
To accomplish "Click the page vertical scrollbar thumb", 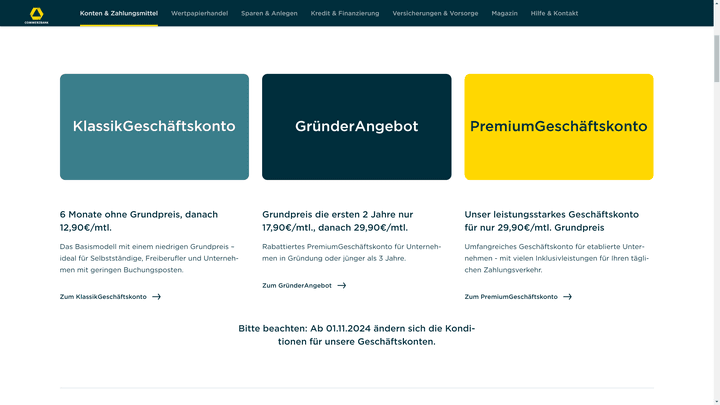I will (x=716, y=59).
